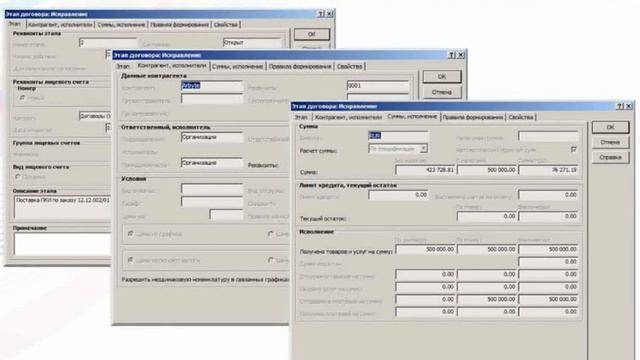
Task: Click the highlighted Валюта field in the front window
Action: coord(398,136)
